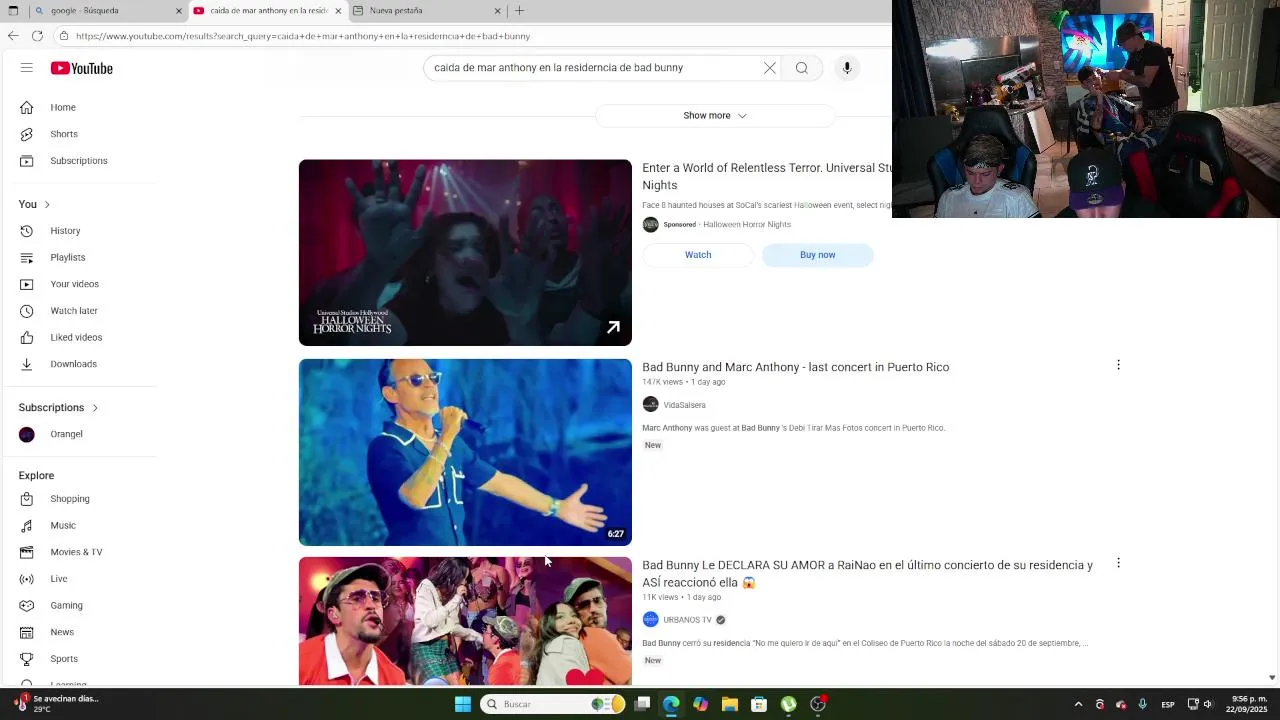Click the magnifier search button
The image size is (1280, 720).
click(x=802, y=68)
